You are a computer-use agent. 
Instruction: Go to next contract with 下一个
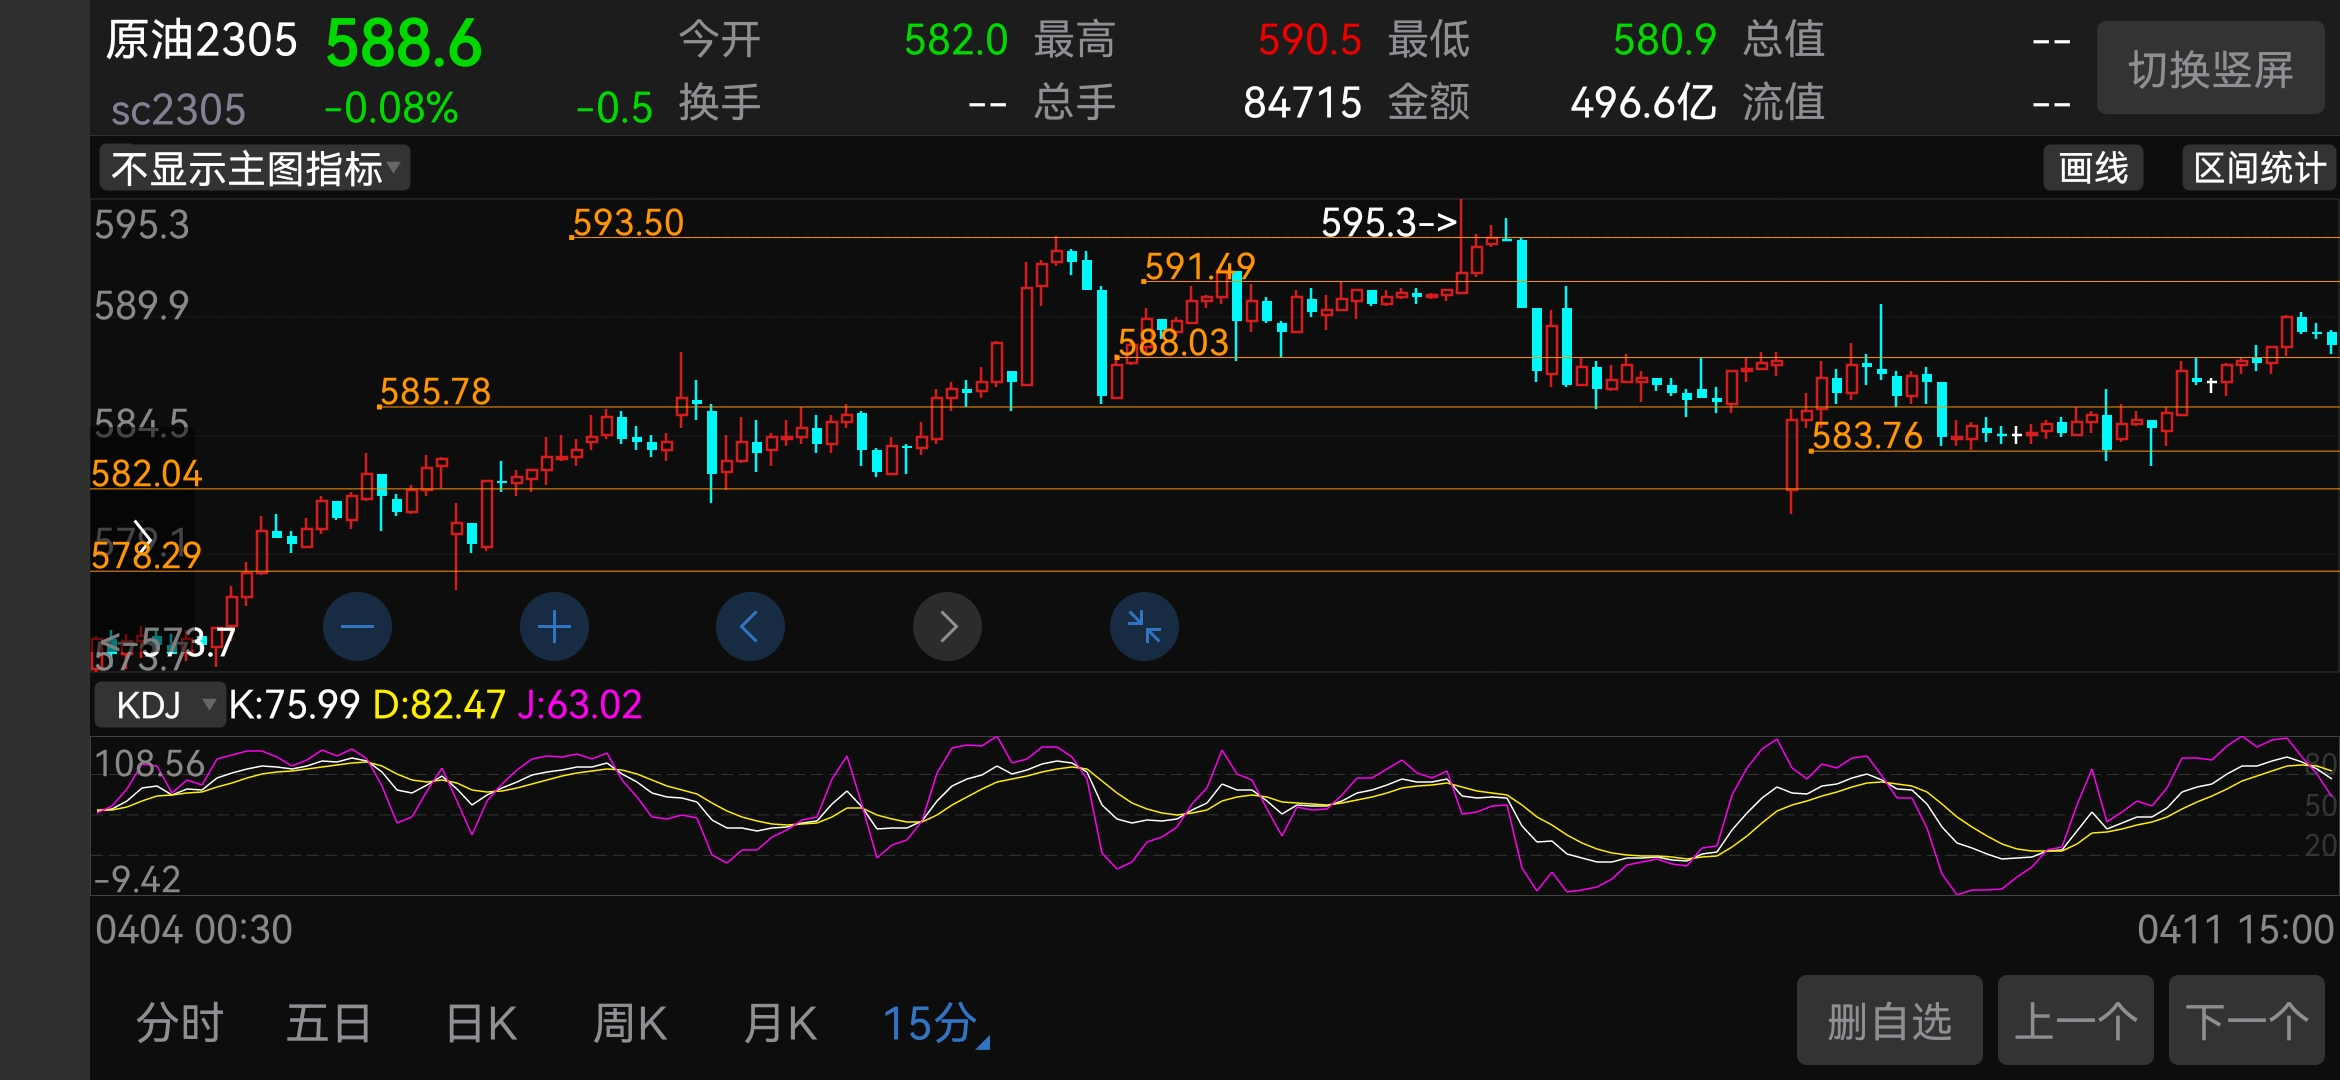(x=2247, y=1021)
